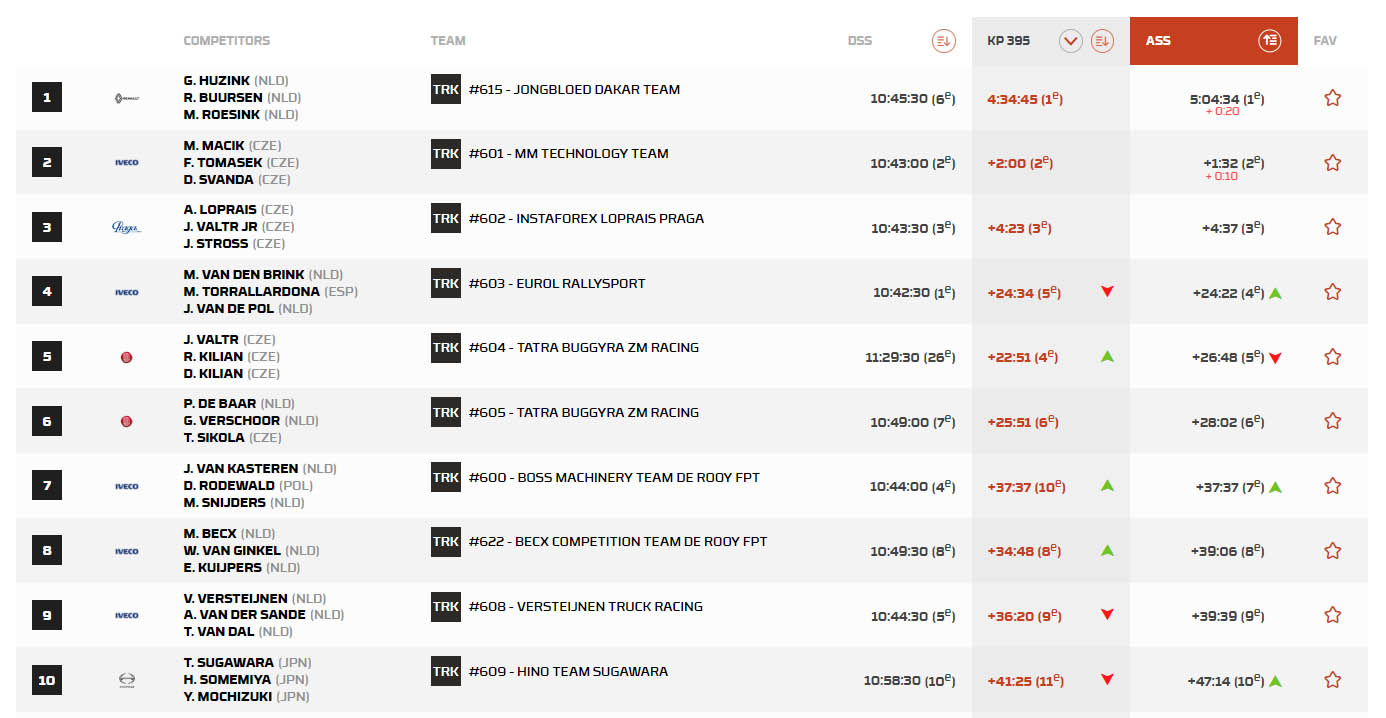Star the Versteijnen Truck Racing entry

[x=1332, y=615]
